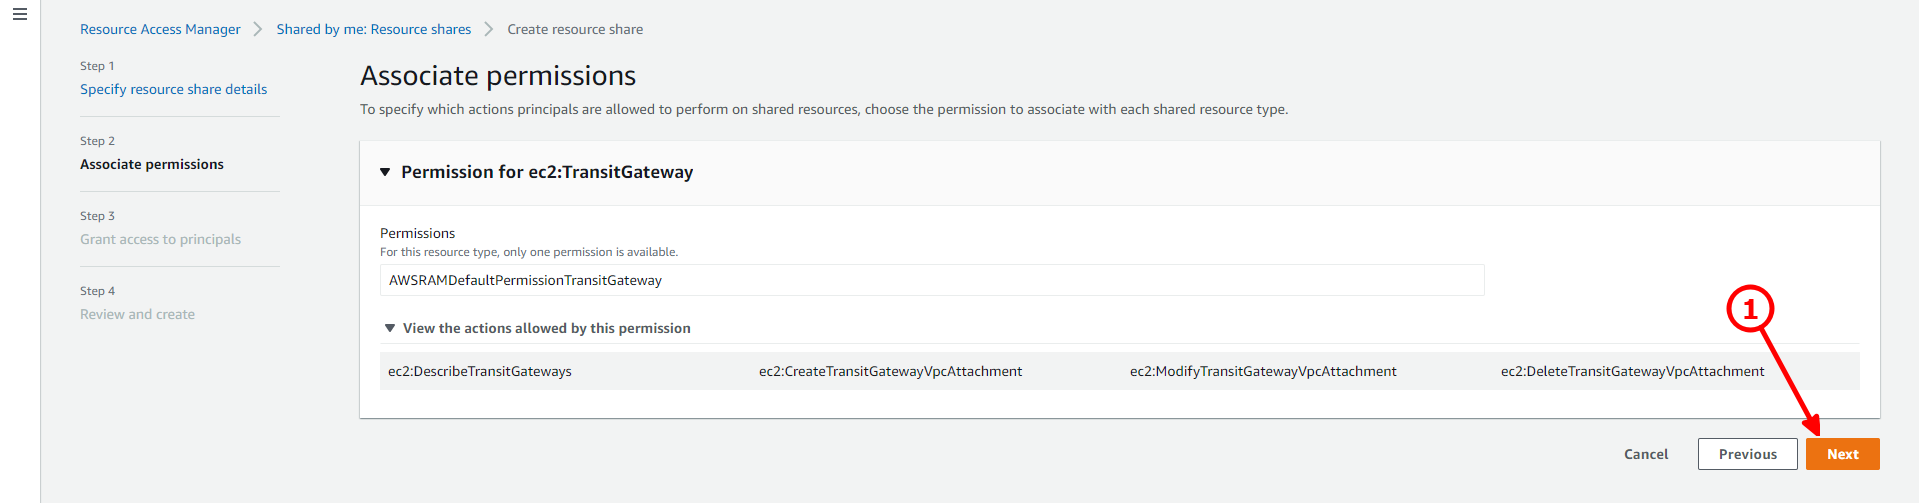Click the breadcrumb chevron after Resource Access Manager
1919x503 pixels.
click(x=258, y=29)
